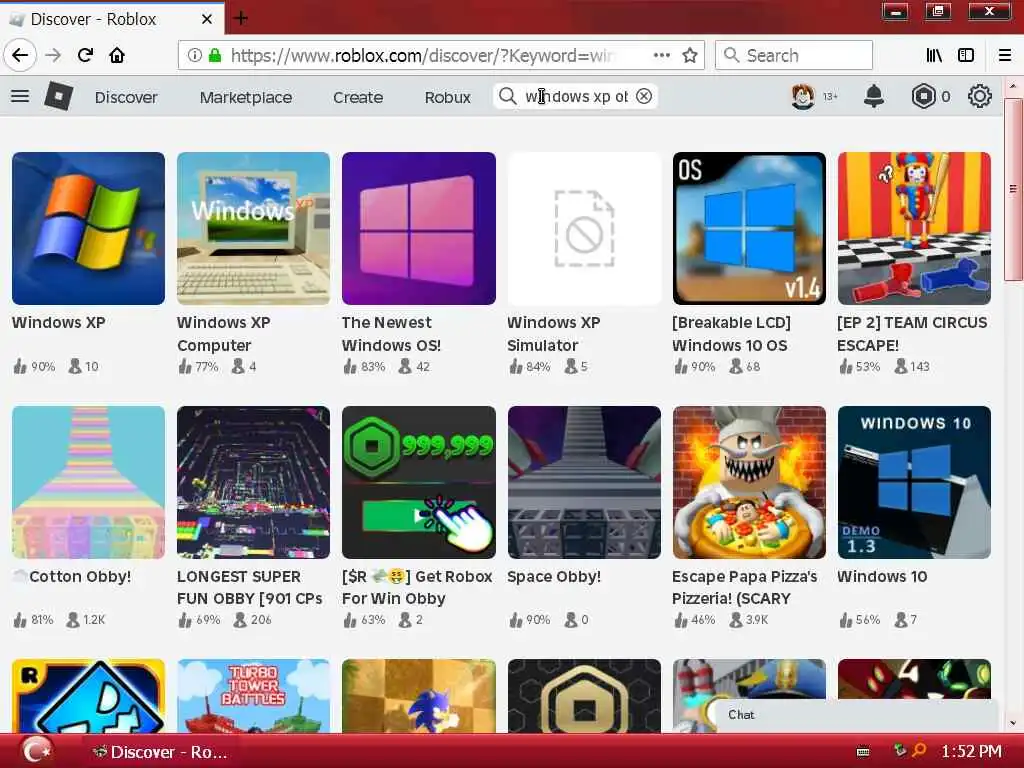1024x768 pixels.
Task: Open TEAM CIRCUS ESCAPE! thumbnail
Action: click(x=914, y=229)
